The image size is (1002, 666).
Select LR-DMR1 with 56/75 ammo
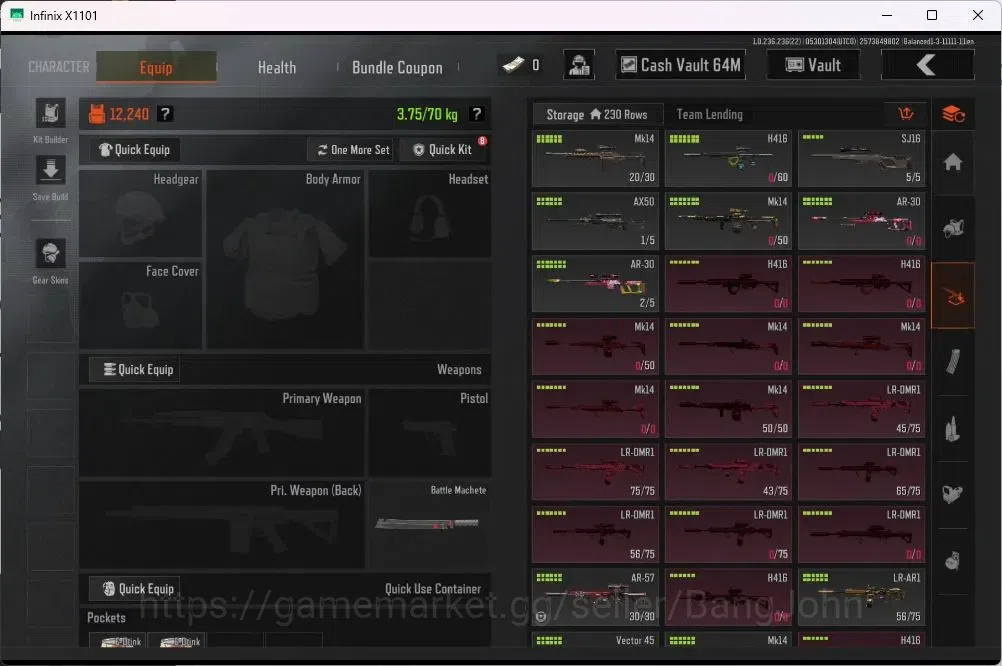pyautogui.click(x=595, y=534)
